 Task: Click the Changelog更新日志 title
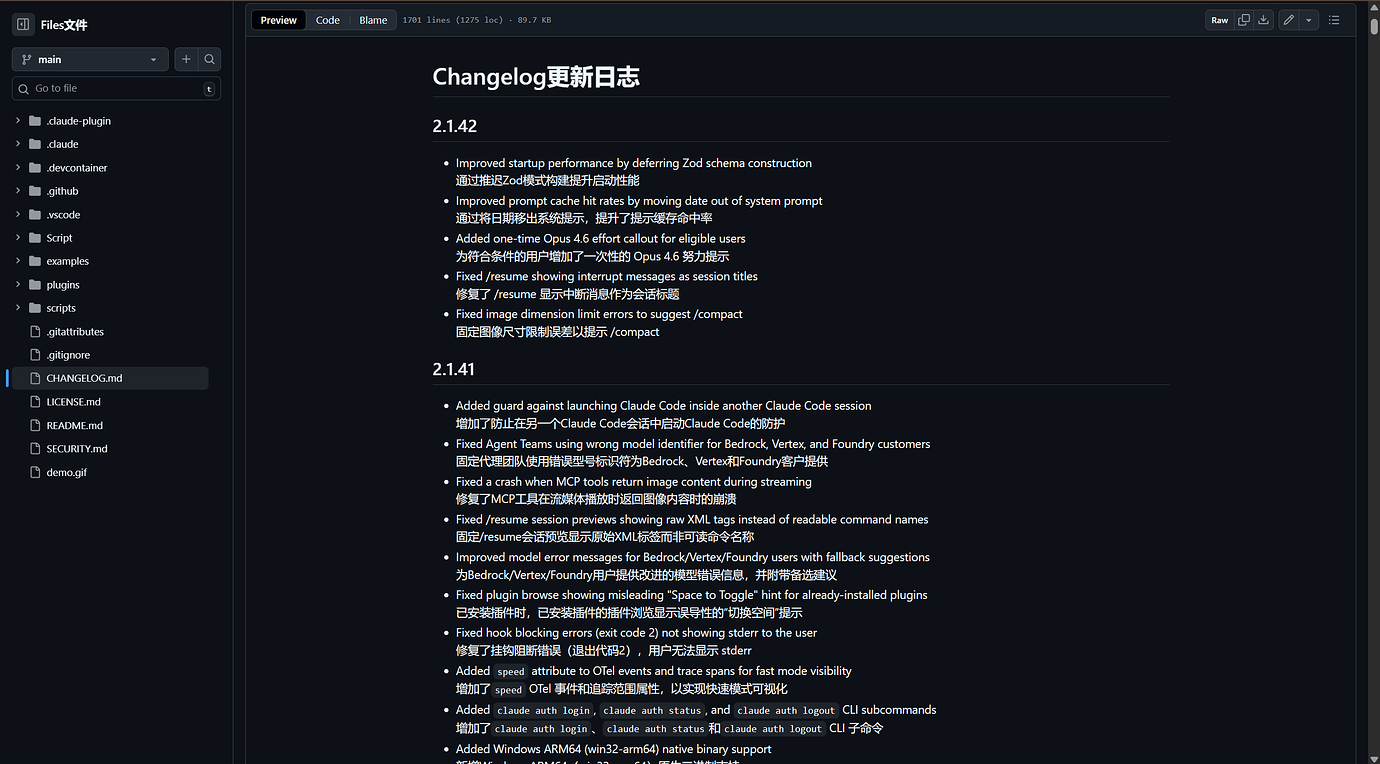tap(536, 77)
